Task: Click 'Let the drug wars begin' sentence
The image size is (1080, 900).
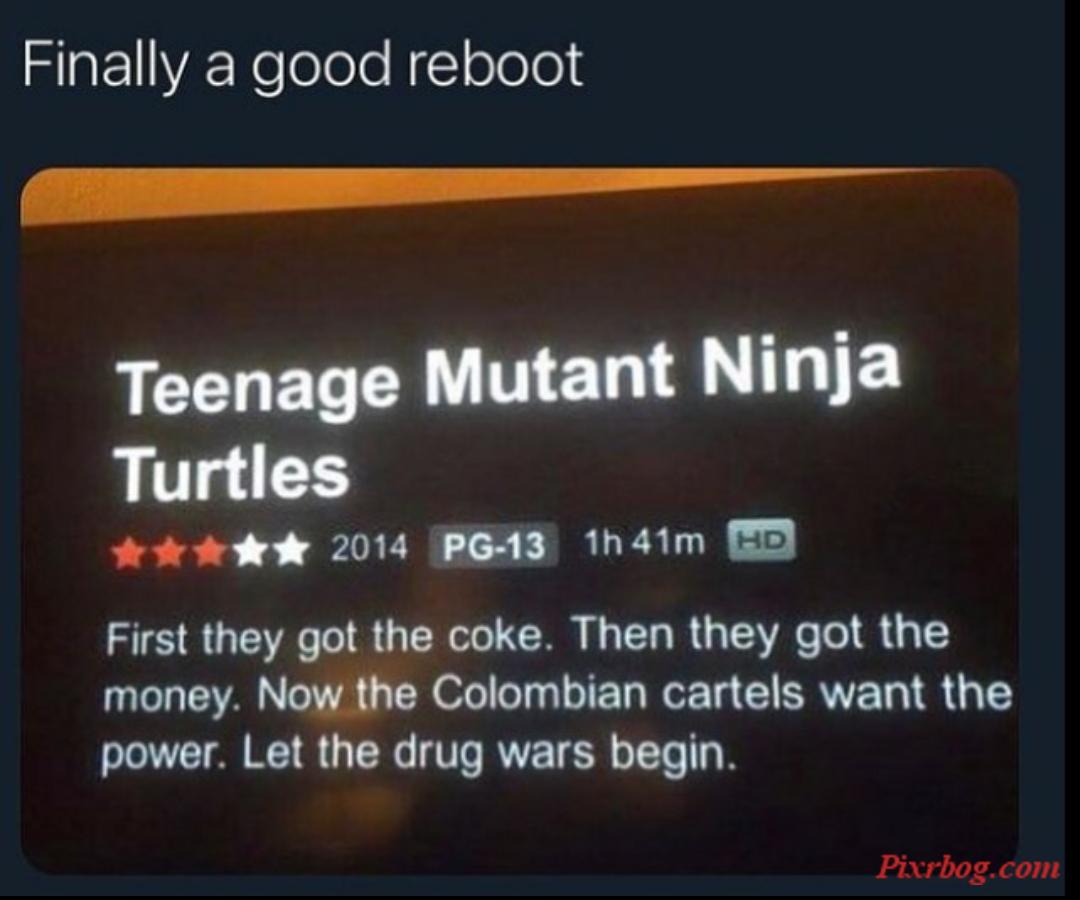Action: (x=483, y=754)
